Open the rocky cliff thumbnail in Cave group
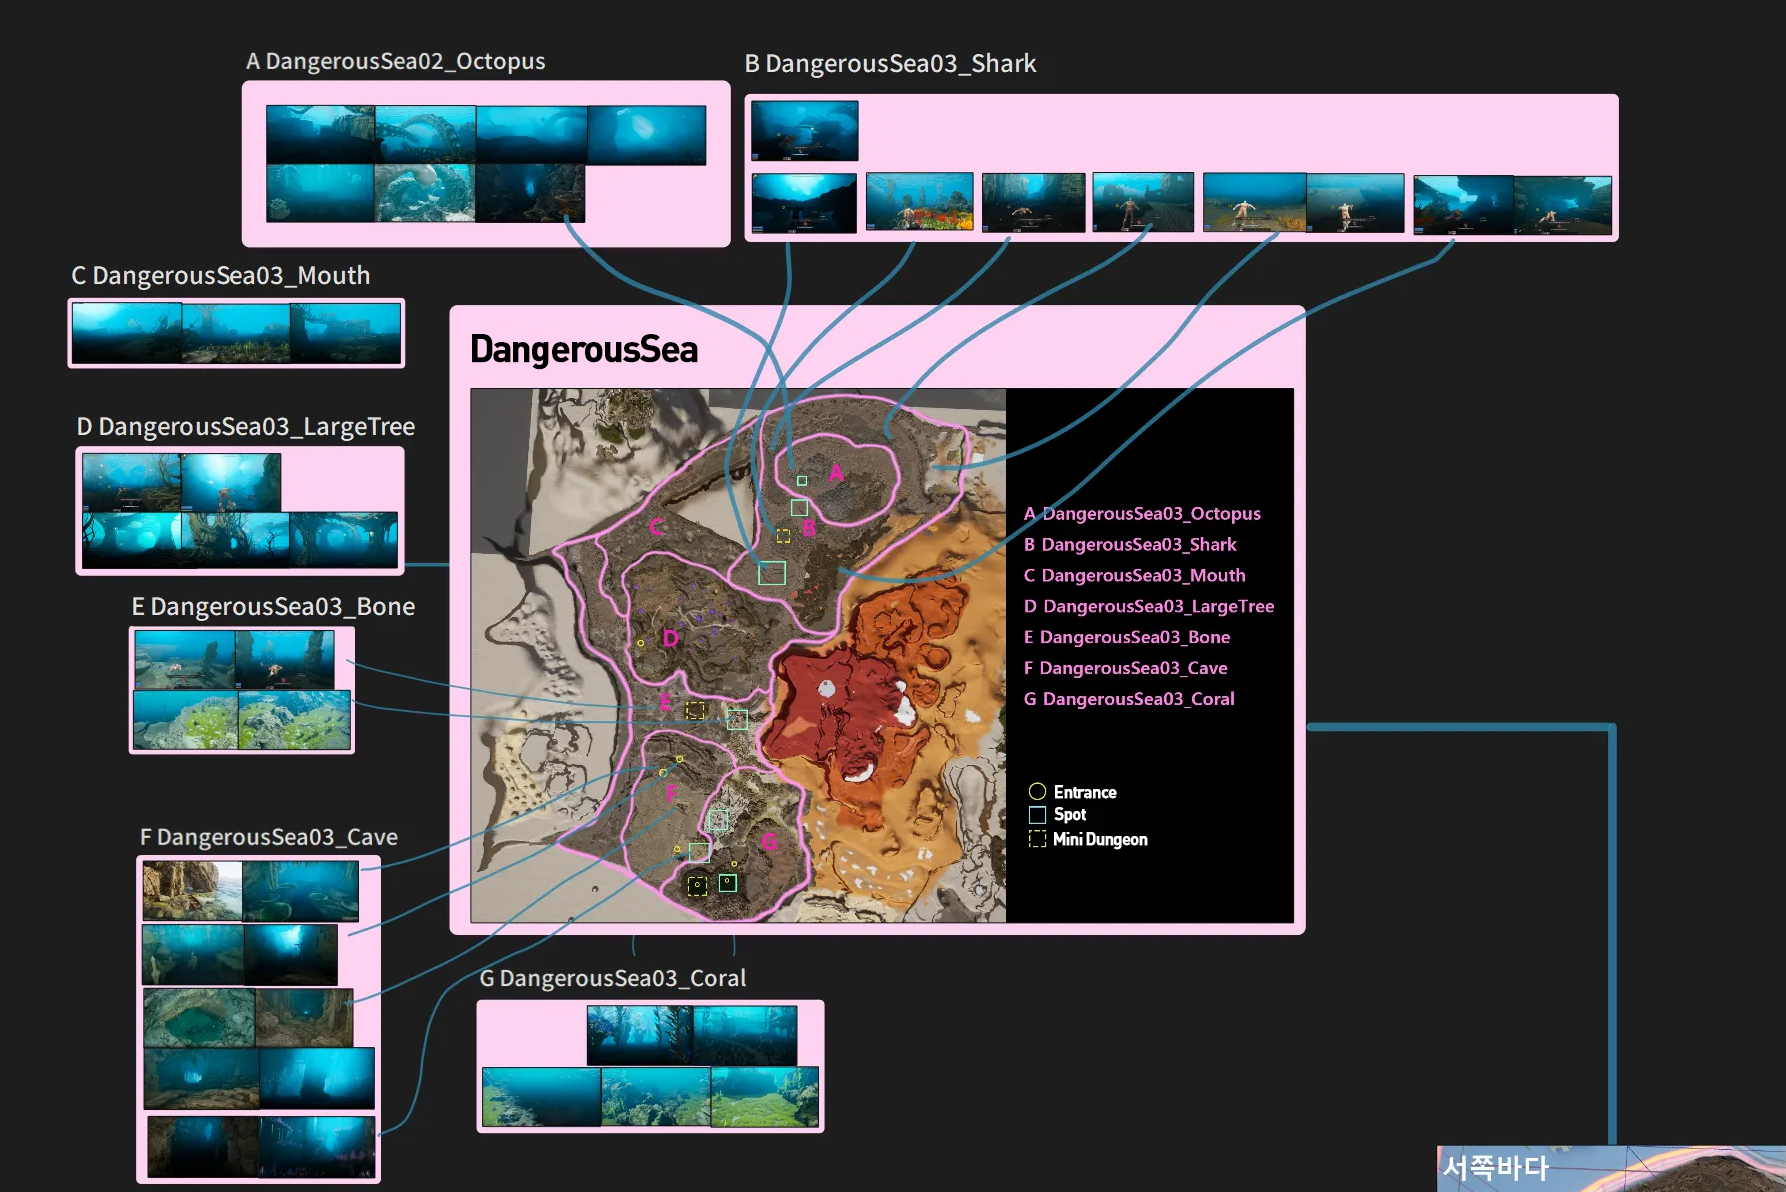Viewport: 1786px width, 1192px height. 191,890
